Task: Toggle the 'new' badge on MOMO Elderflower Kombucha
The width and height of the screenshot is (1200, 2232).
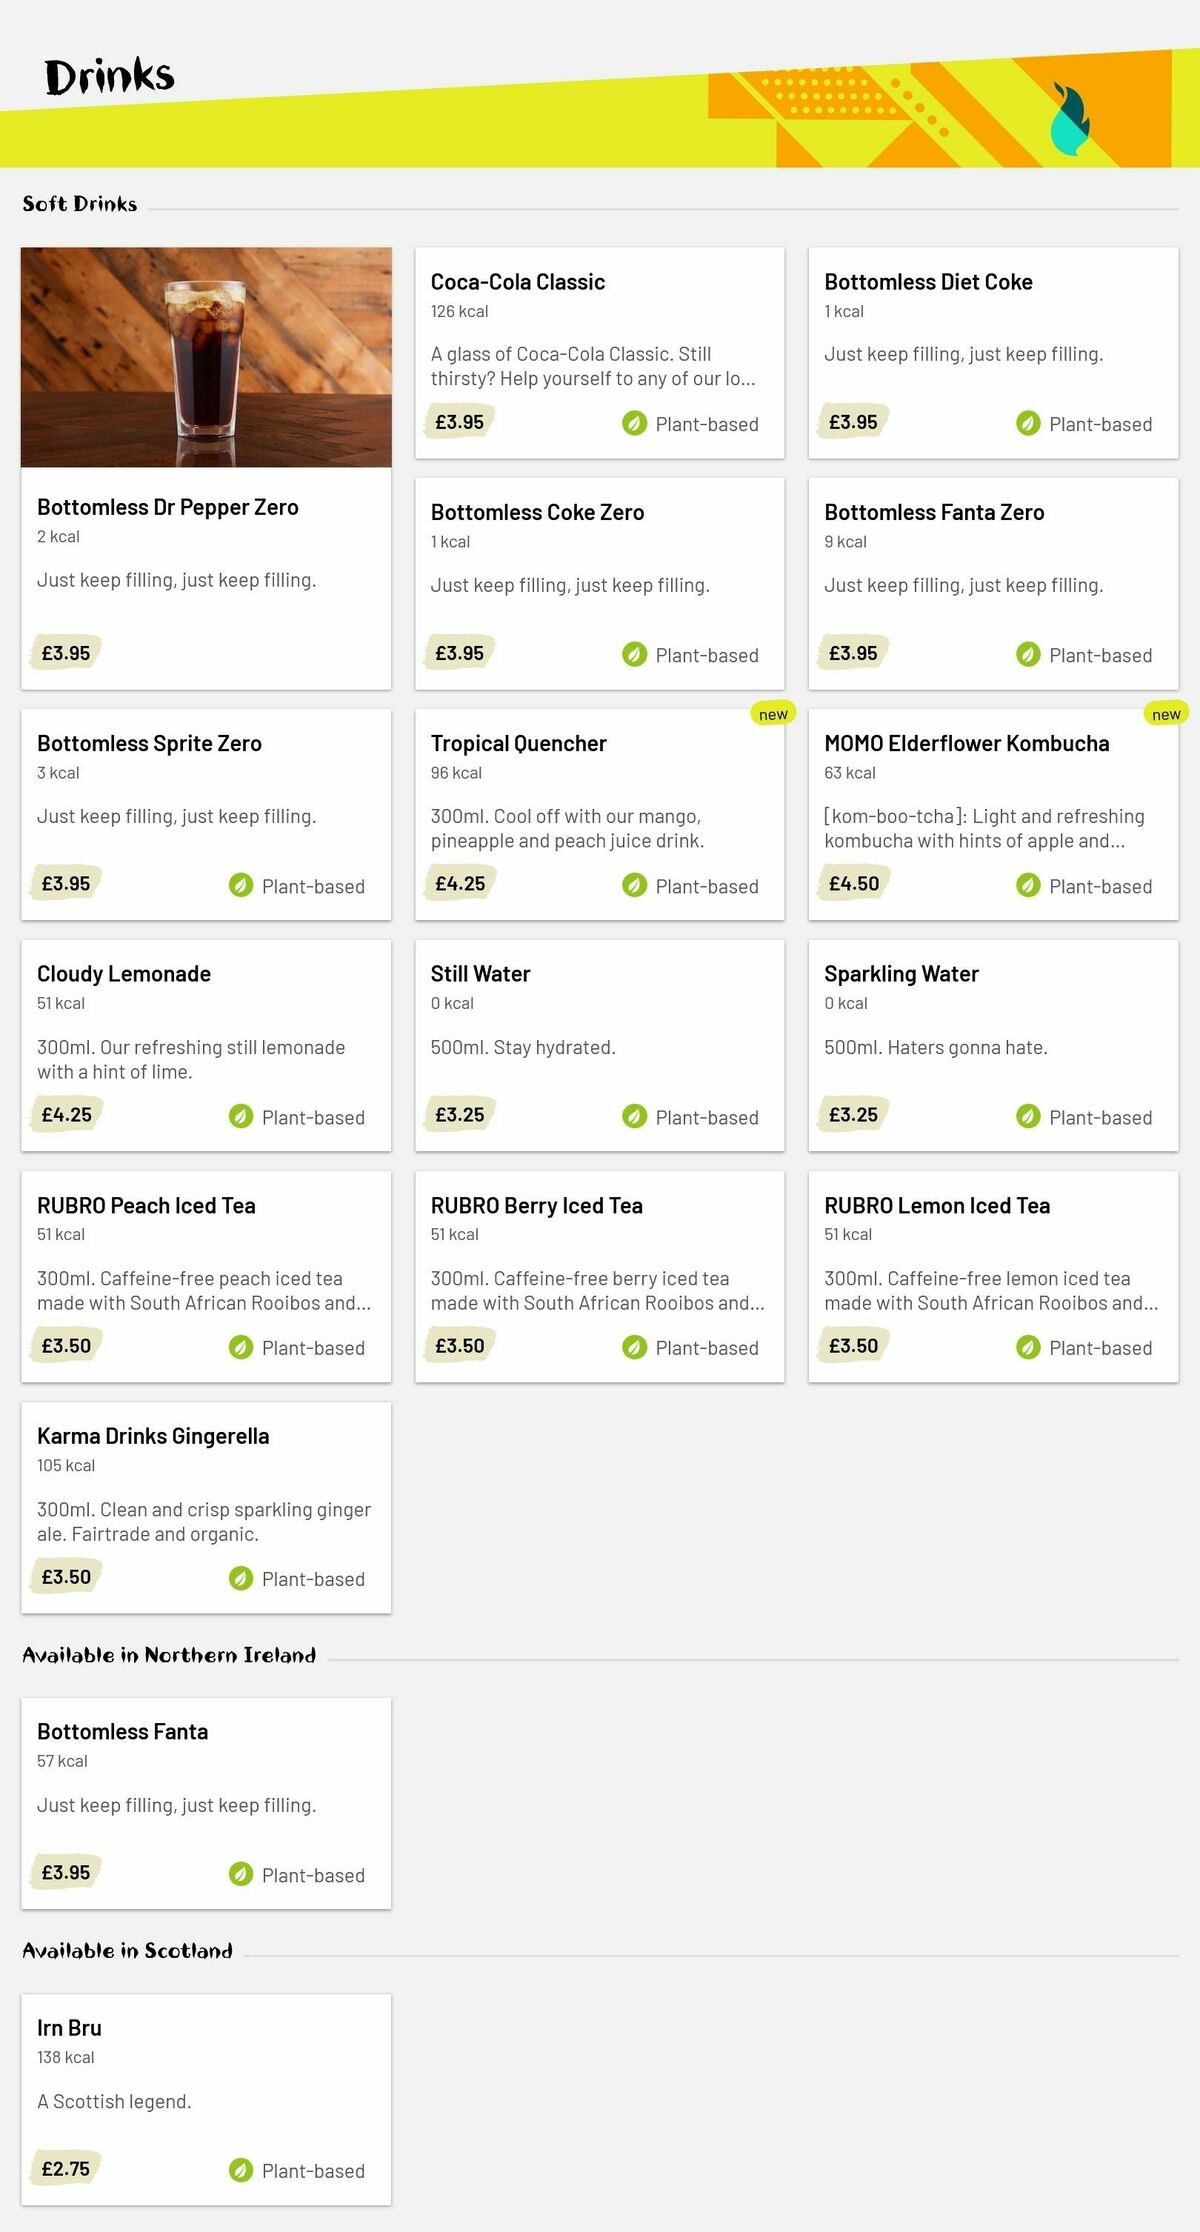Action: tap(1165, 713)
